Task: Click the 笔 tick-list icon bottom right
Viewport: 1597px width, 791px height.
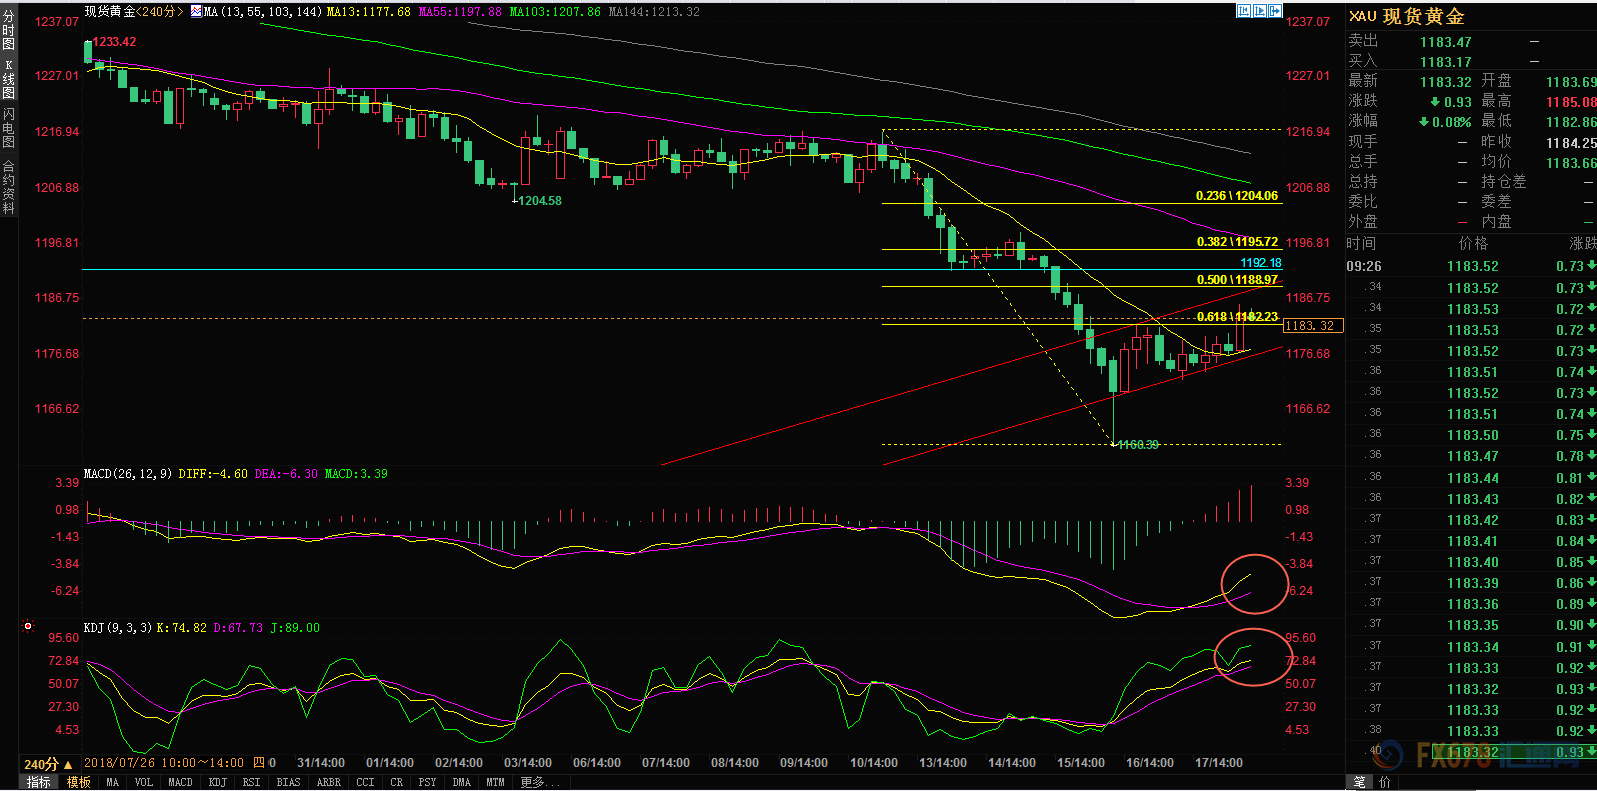Action: pyautogui.click(x=1359, y=782)
